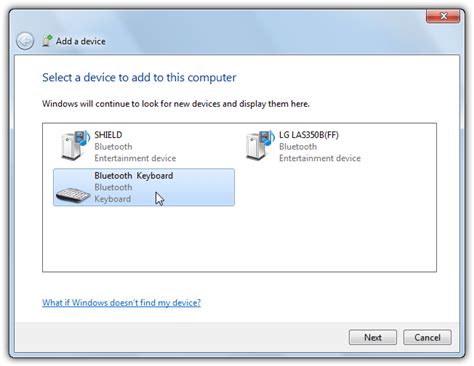Open 'What if Windows doesn't find my device?' link
Screen dimensions: 474x366
click(121, 303)
